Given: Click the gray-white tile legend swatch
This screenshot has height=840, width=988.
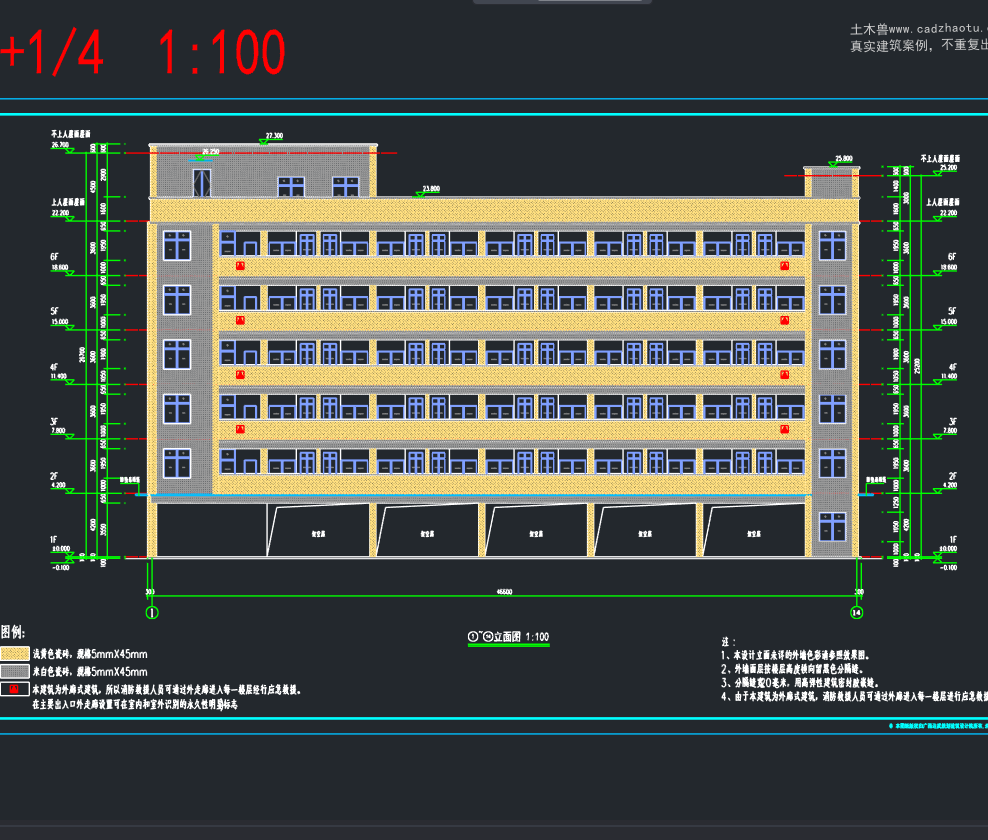Looking at the screenshot, I should tap(15, 671).
